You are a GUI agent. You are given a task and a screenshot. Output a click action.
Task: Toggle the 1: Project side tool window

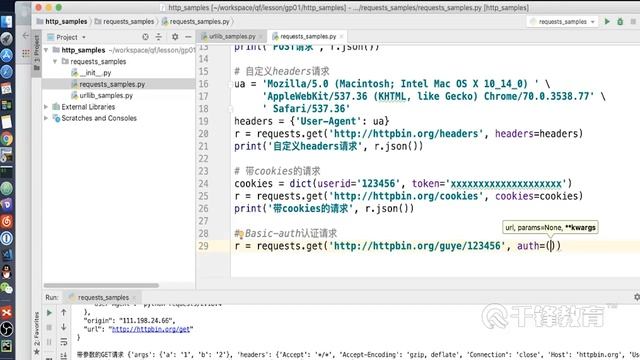coord(37,53)
